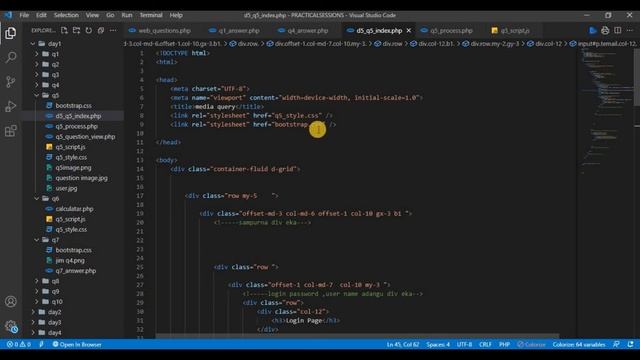Open the Extensions view
640x360 pixels.
[x=11, y=131]
